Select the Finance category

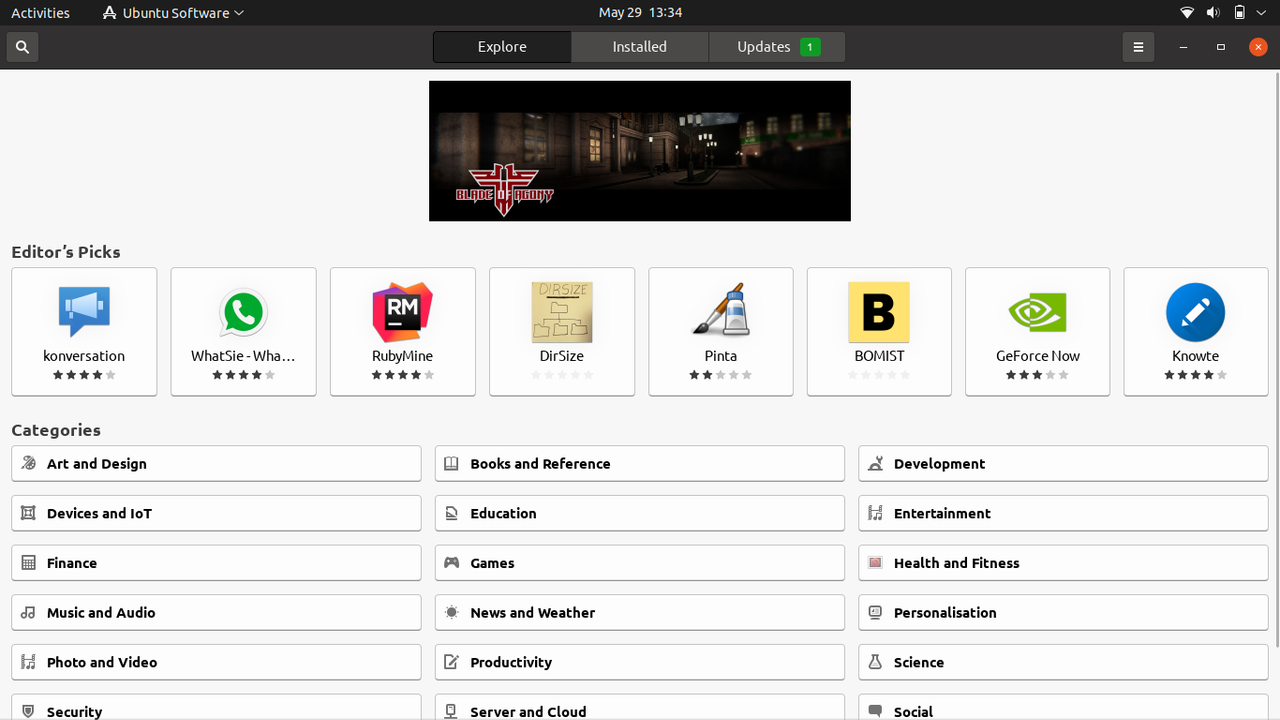tap(216, 563)
